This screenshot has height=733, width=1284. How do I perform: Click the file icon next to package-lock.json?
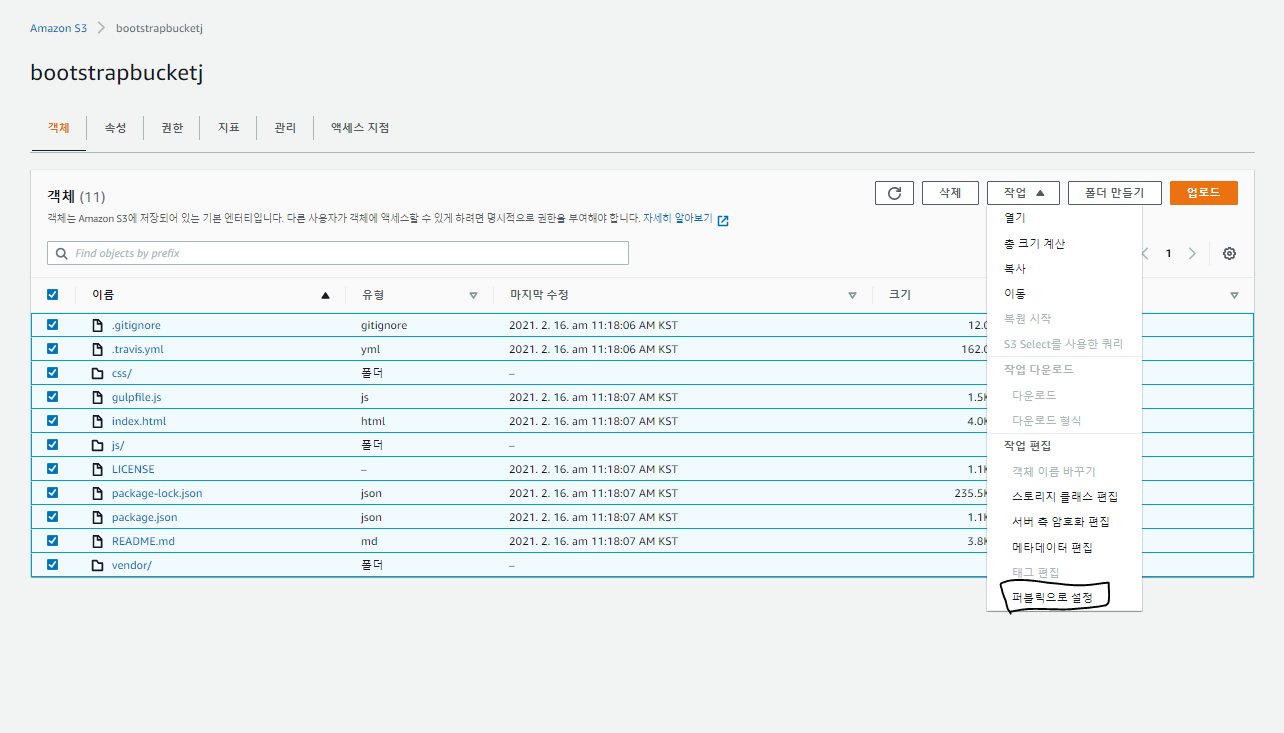tap(97, 493)
